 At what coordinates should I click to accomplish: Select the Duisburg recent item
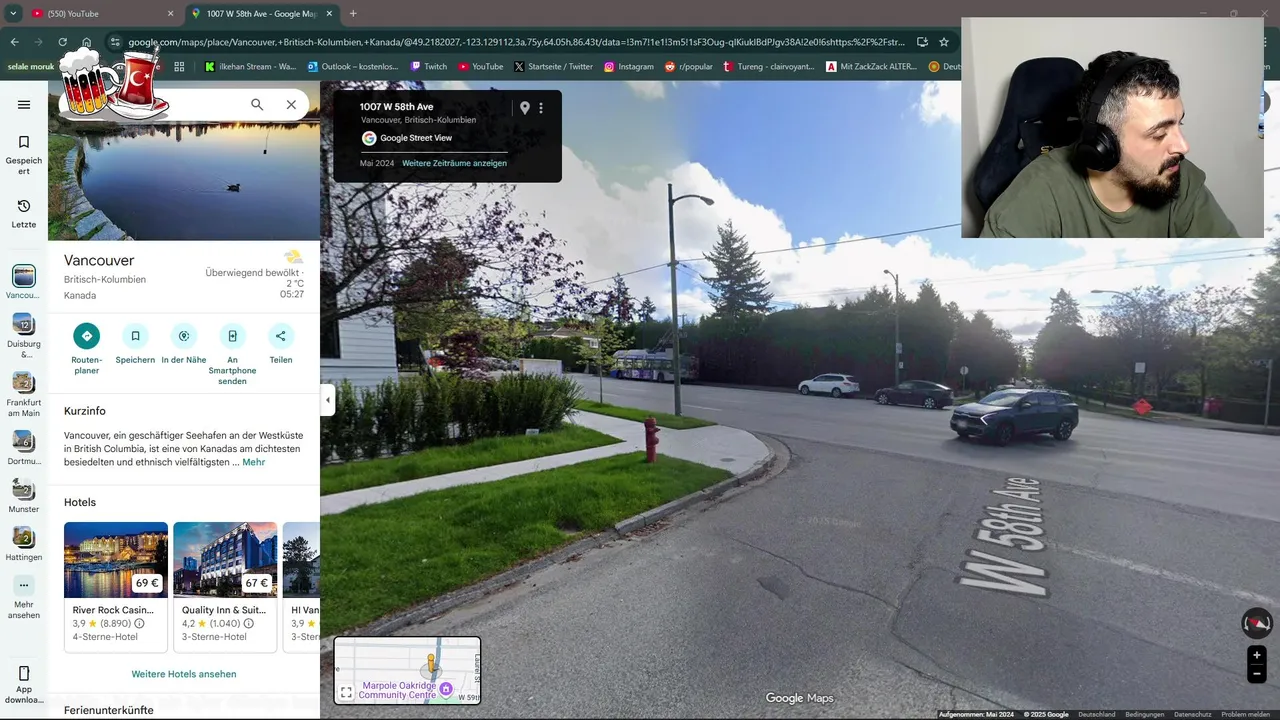click(24, 336)
